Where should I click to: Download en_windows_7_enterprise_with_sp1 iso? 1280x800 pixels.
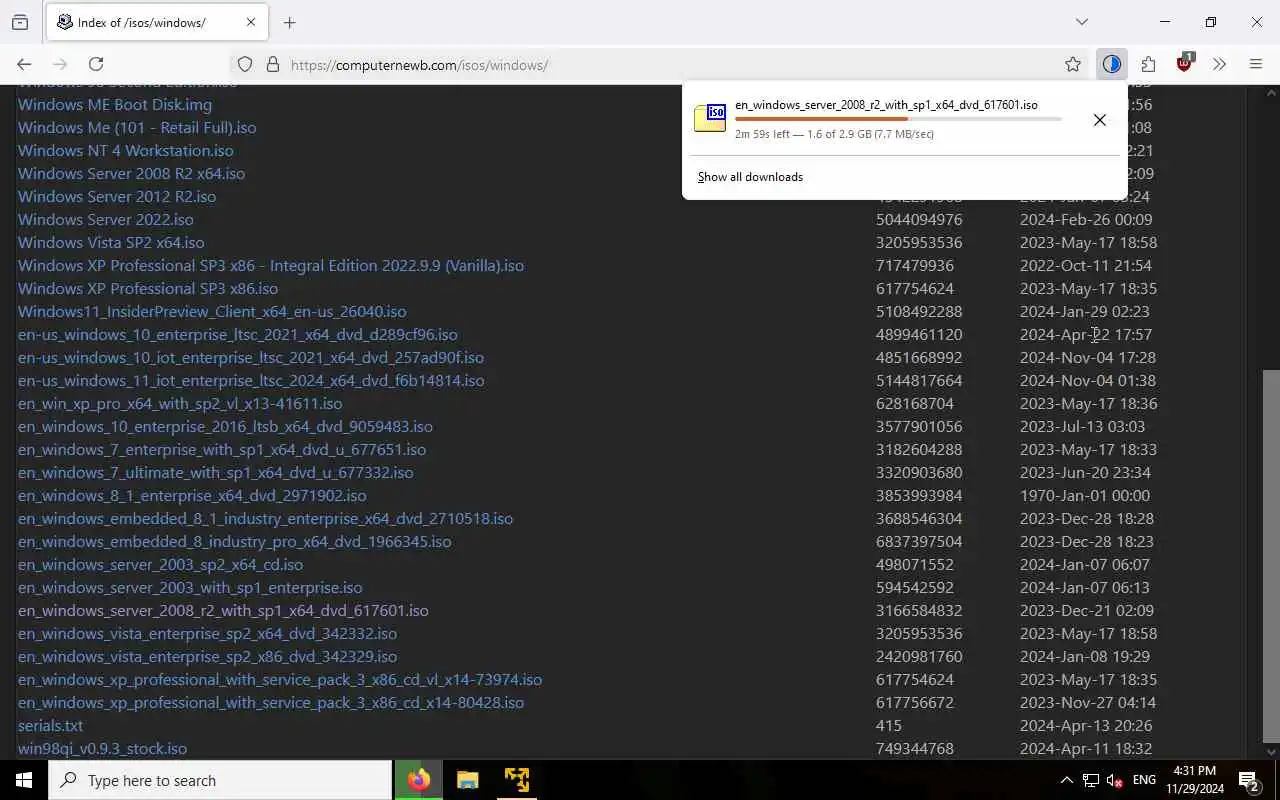222,449
